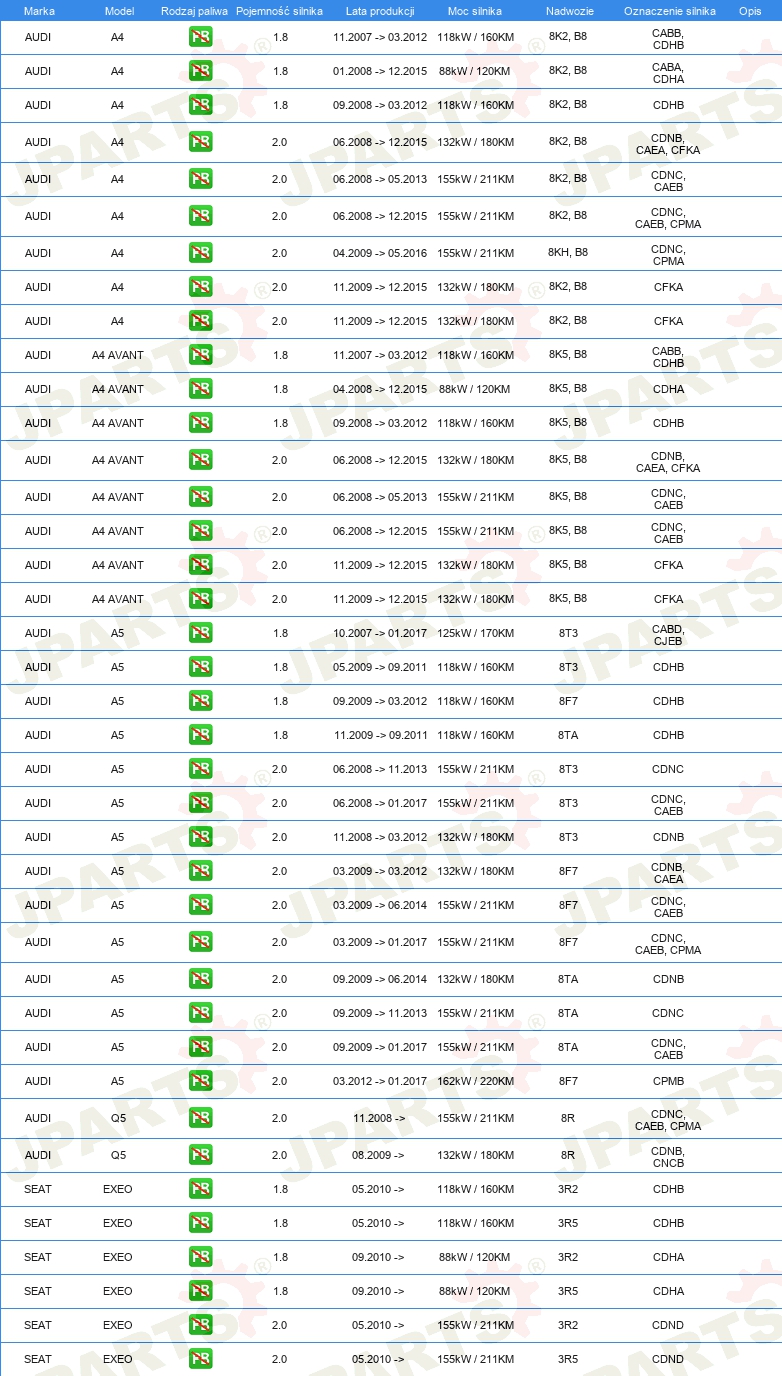782x1376 pixels.
Task: Select the '03.2012 -> 01.2017' production years cell
Action: click(x=380, y=1081)
